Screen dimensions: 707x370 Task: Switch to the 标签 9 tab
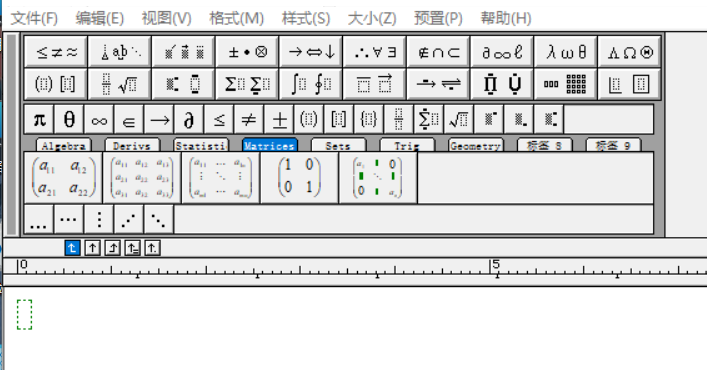[613, 145]
